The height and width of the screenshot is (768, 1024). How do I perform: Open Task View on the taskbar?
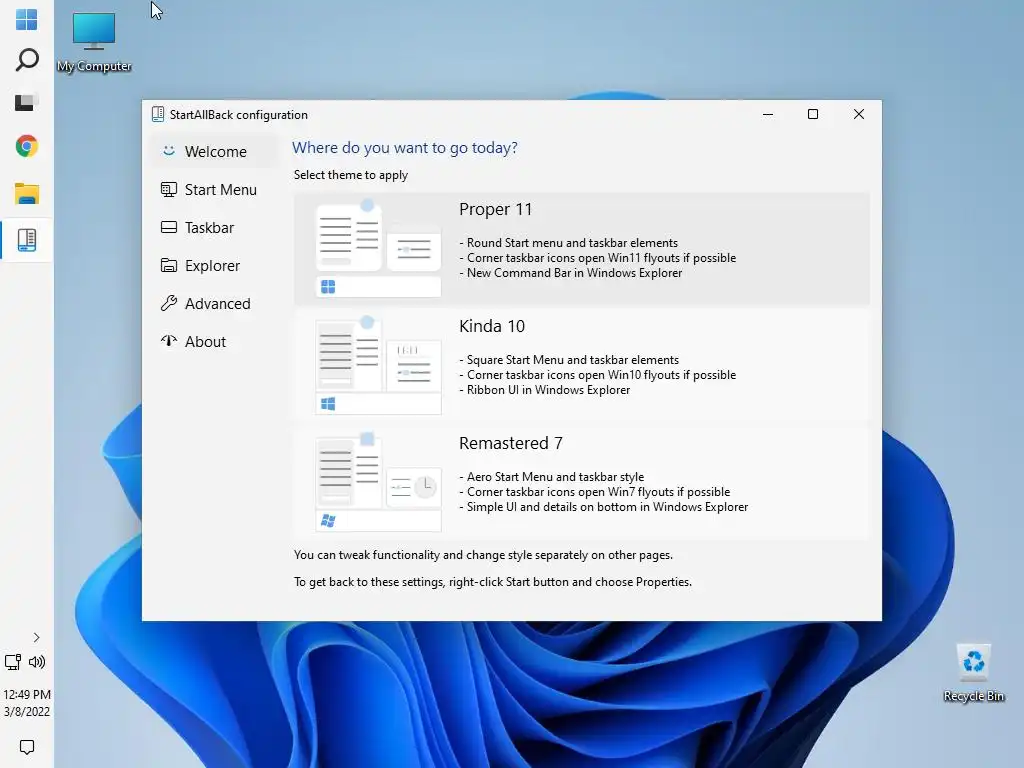pyautogui.click(x=26, y=103)
